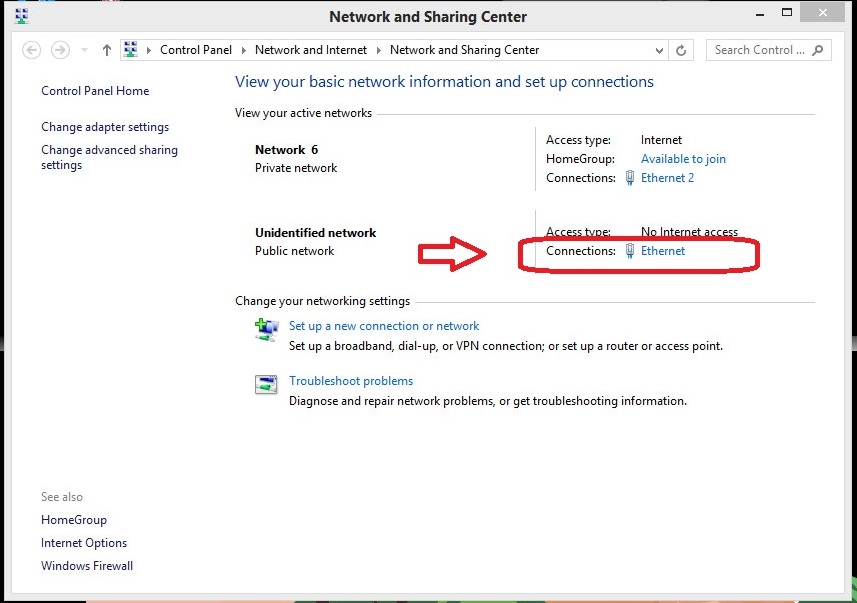Close the Network and Sharing Center window
Viewport: 857px width, 603px height.
823,13
